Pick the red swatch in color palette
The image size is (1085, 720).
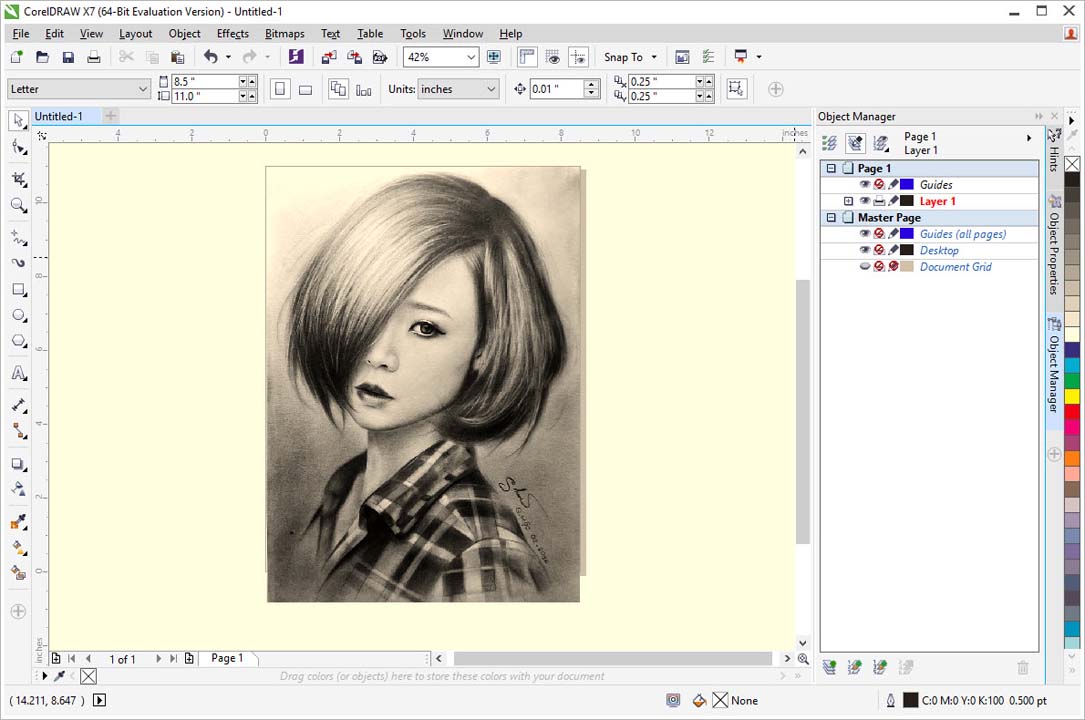pyautogui.click(x=1072, y=411)
